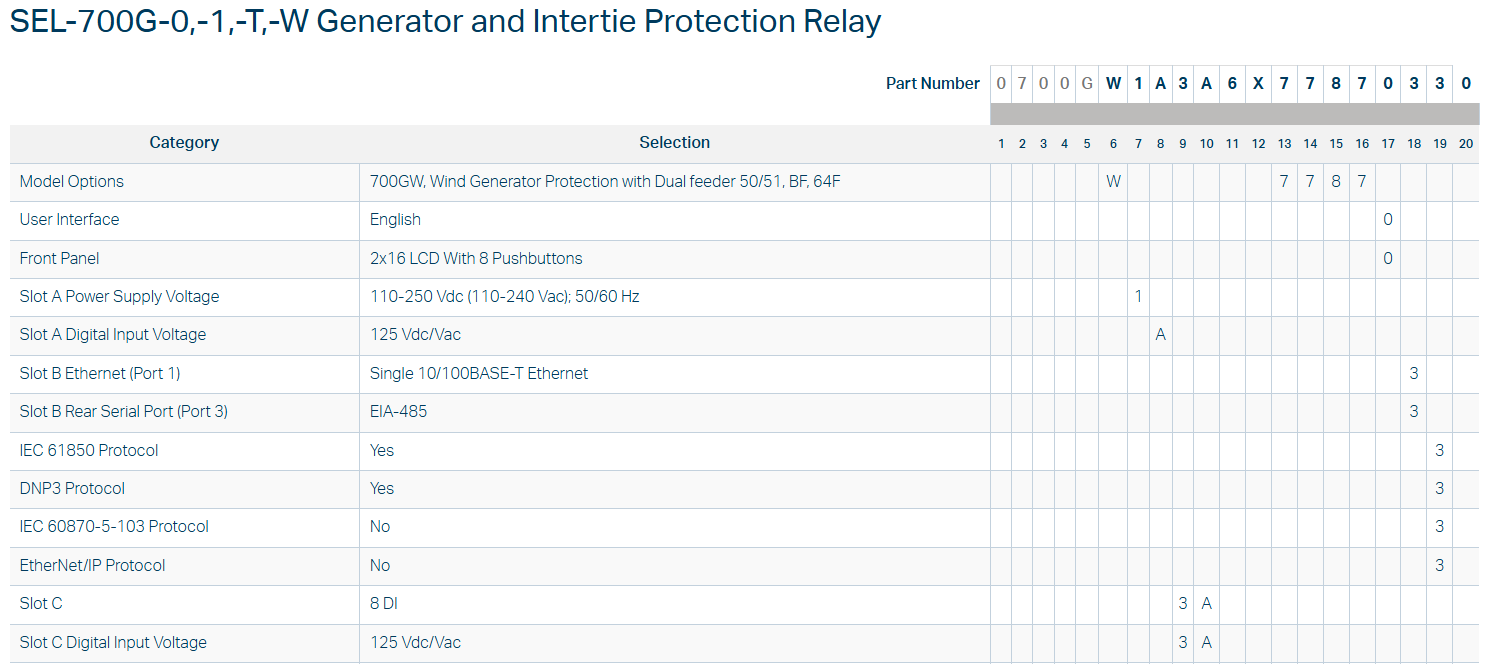
Task: Click '3' cell in EtherNet/IP Protocol row
Action: (x=1440, y=566)
